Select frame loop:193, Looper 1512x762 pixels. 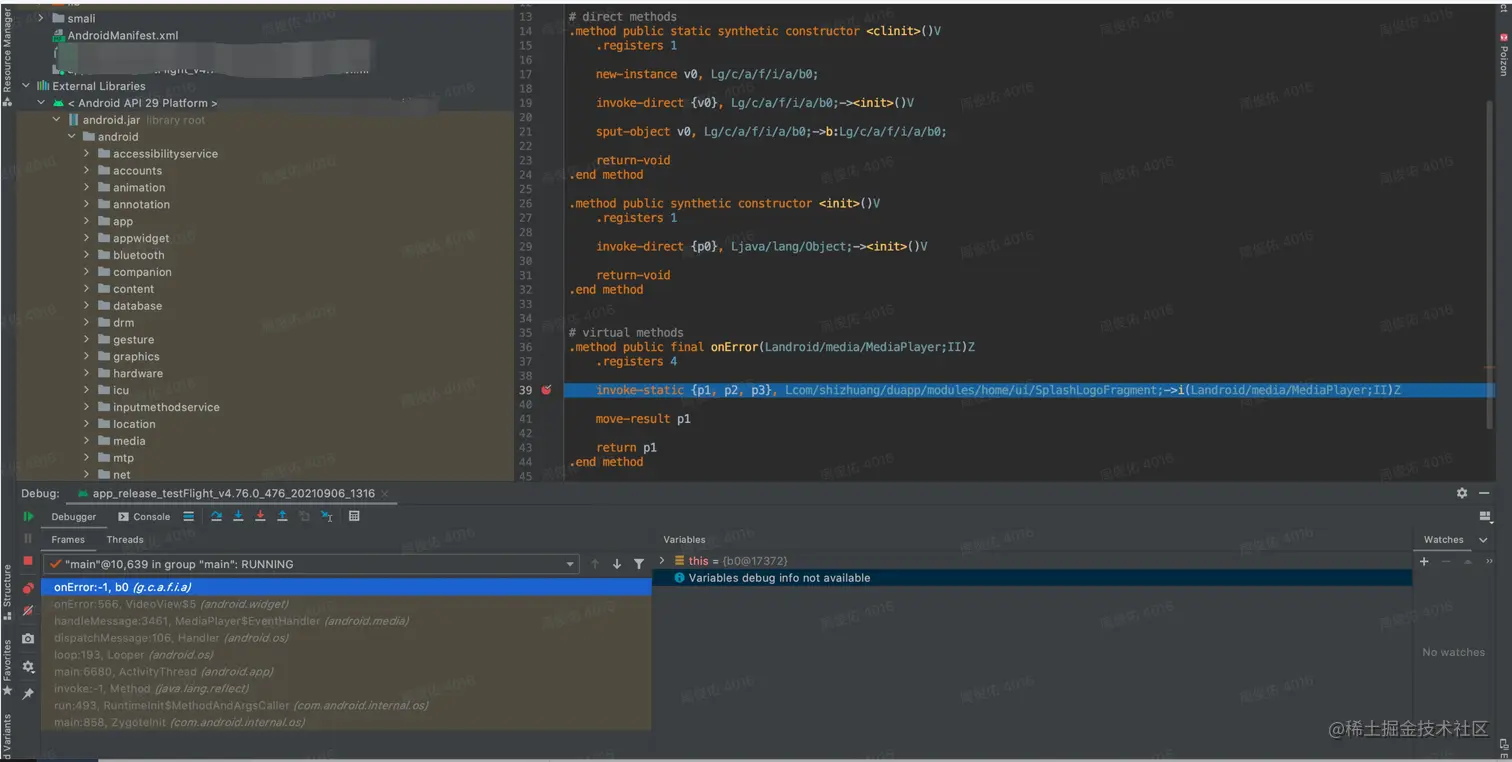click(346, 655)
